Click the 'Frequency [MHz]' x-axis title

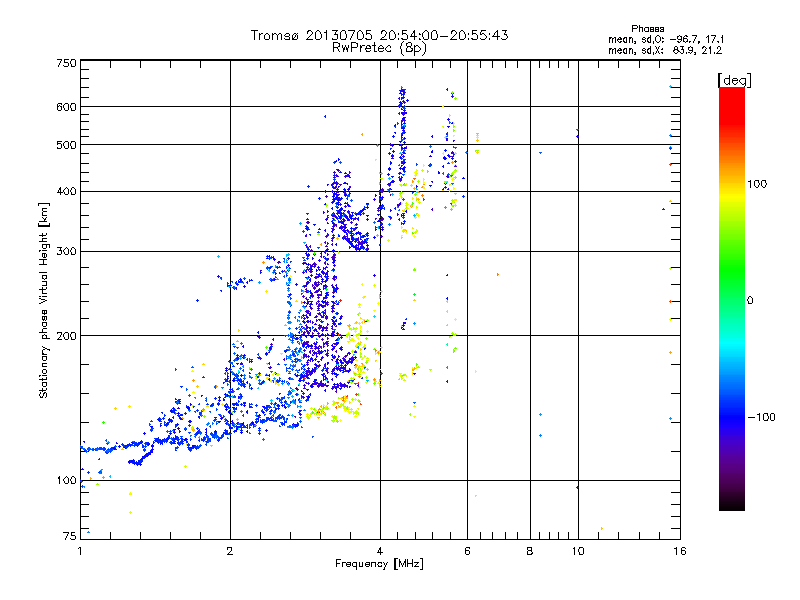[379, 564]
